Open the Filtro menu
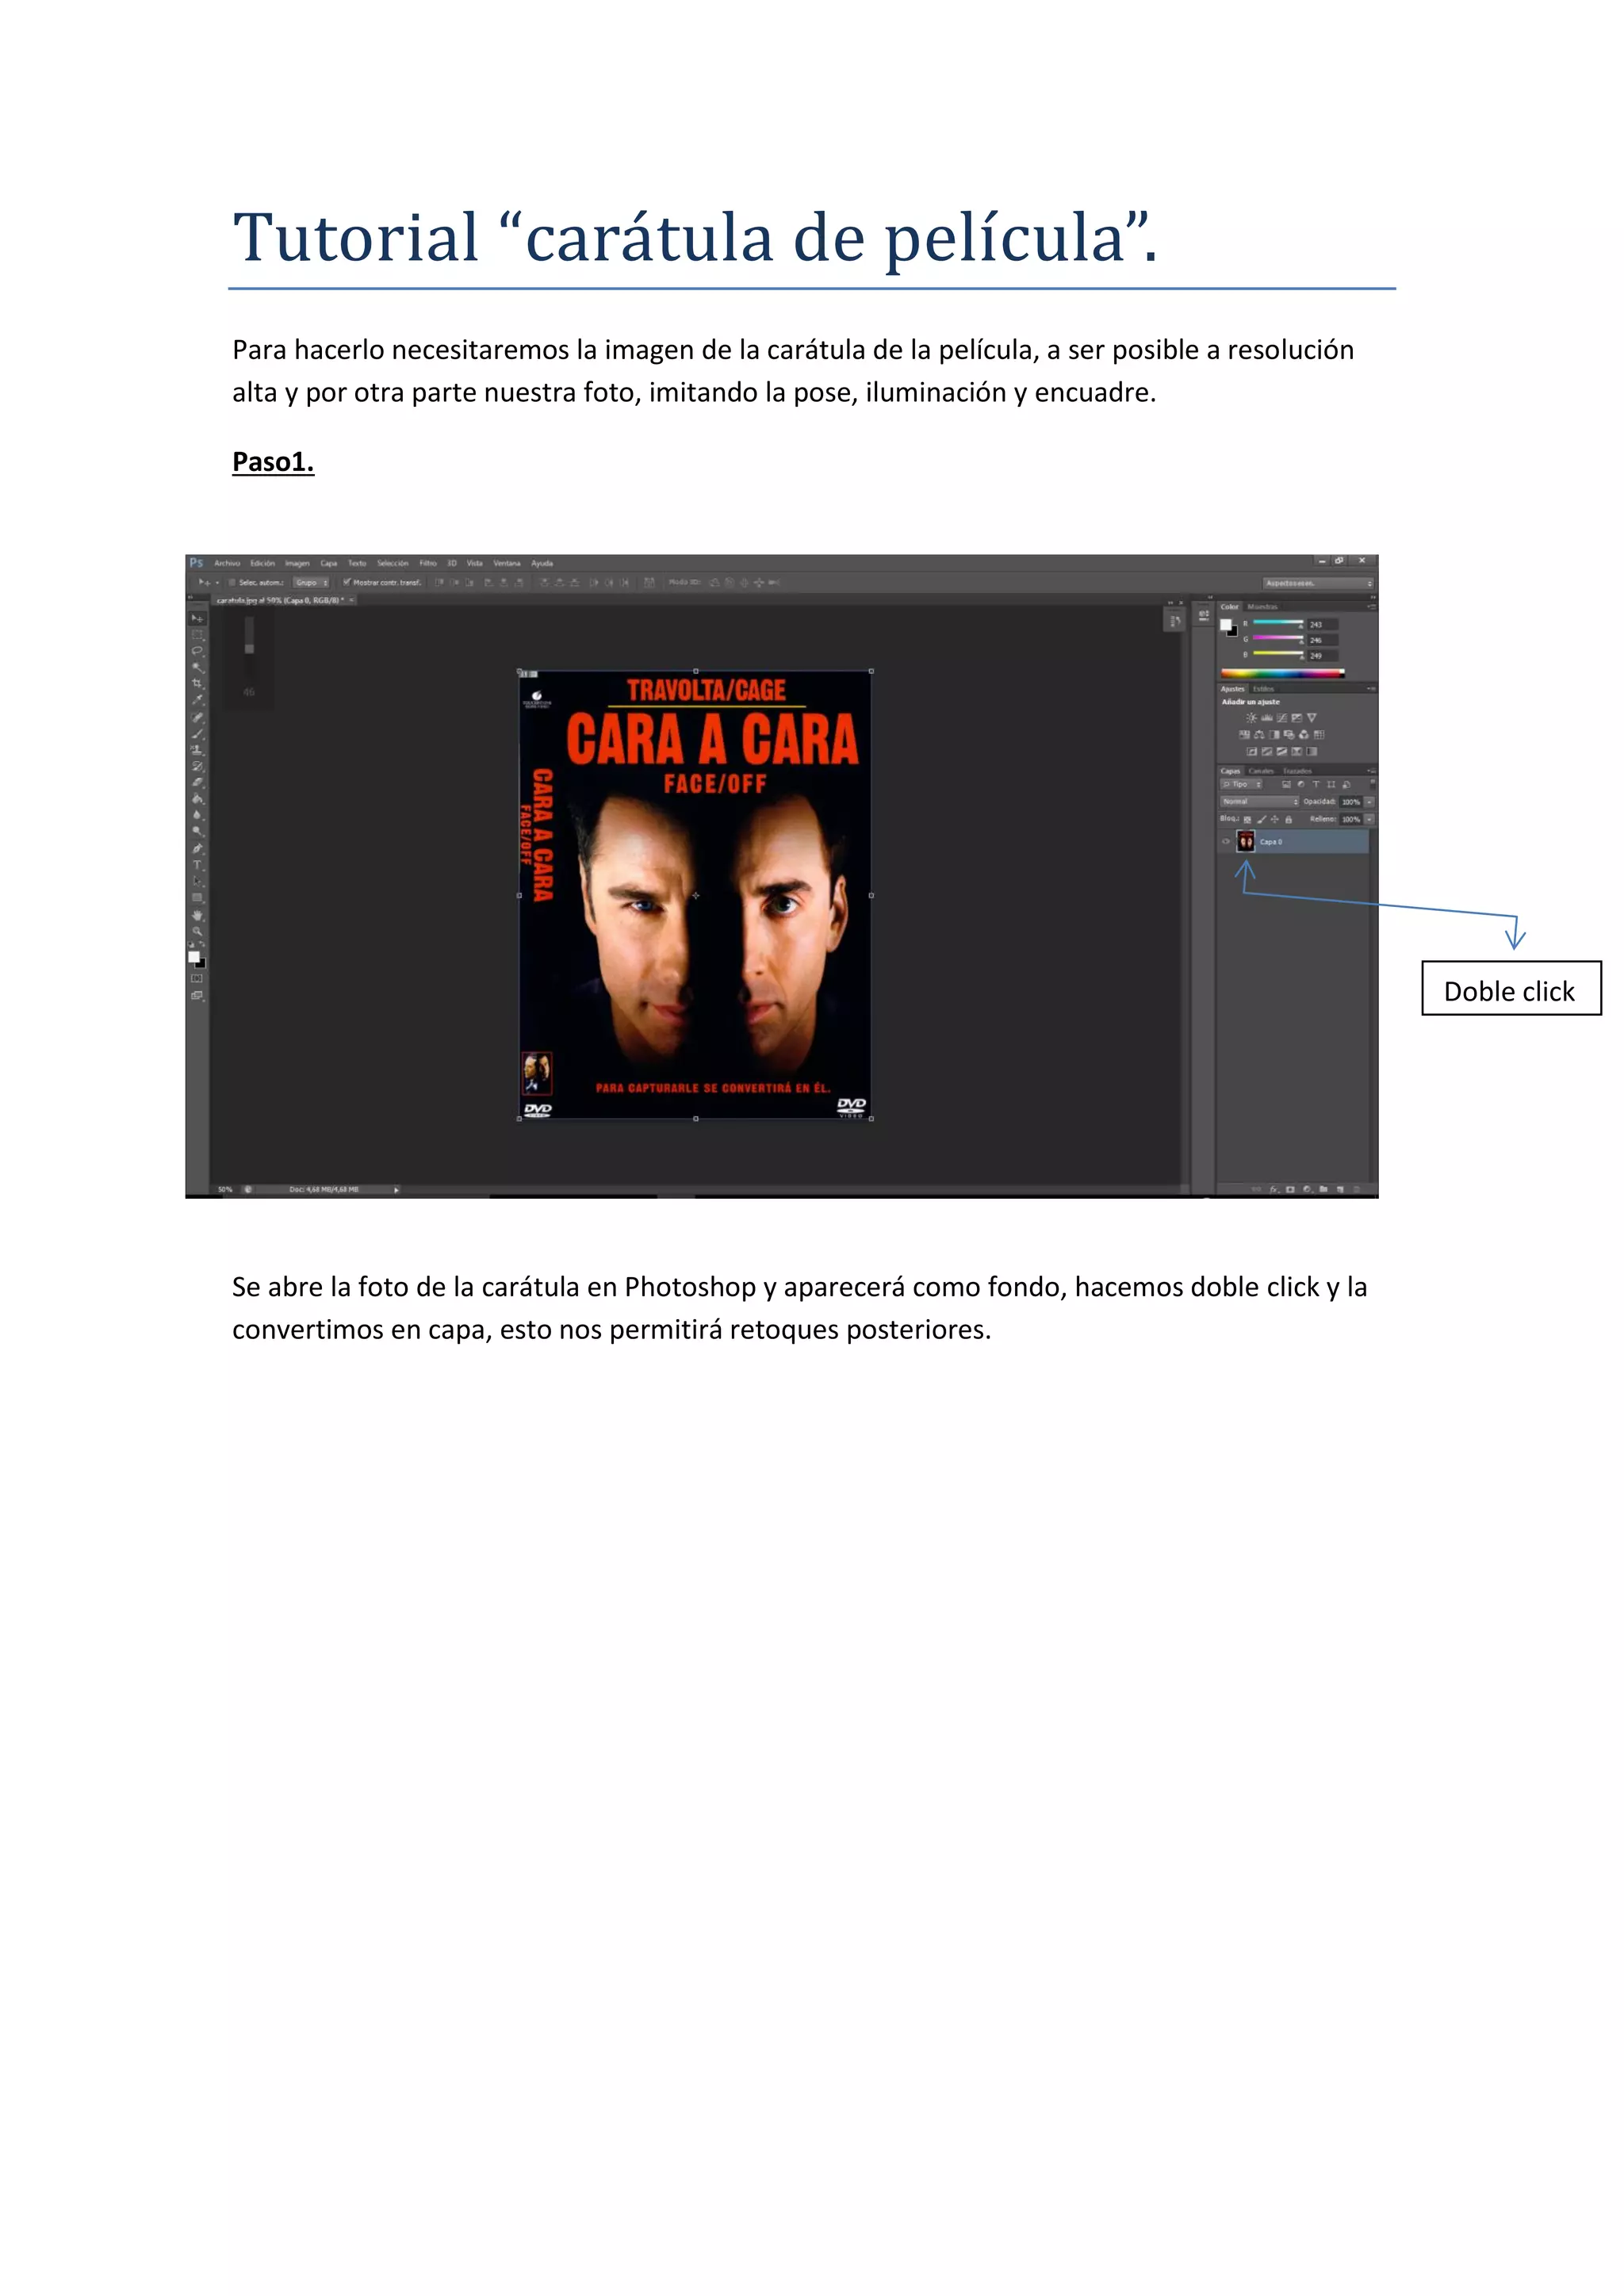1624x2296 pixels. click(x=427, y=563)
